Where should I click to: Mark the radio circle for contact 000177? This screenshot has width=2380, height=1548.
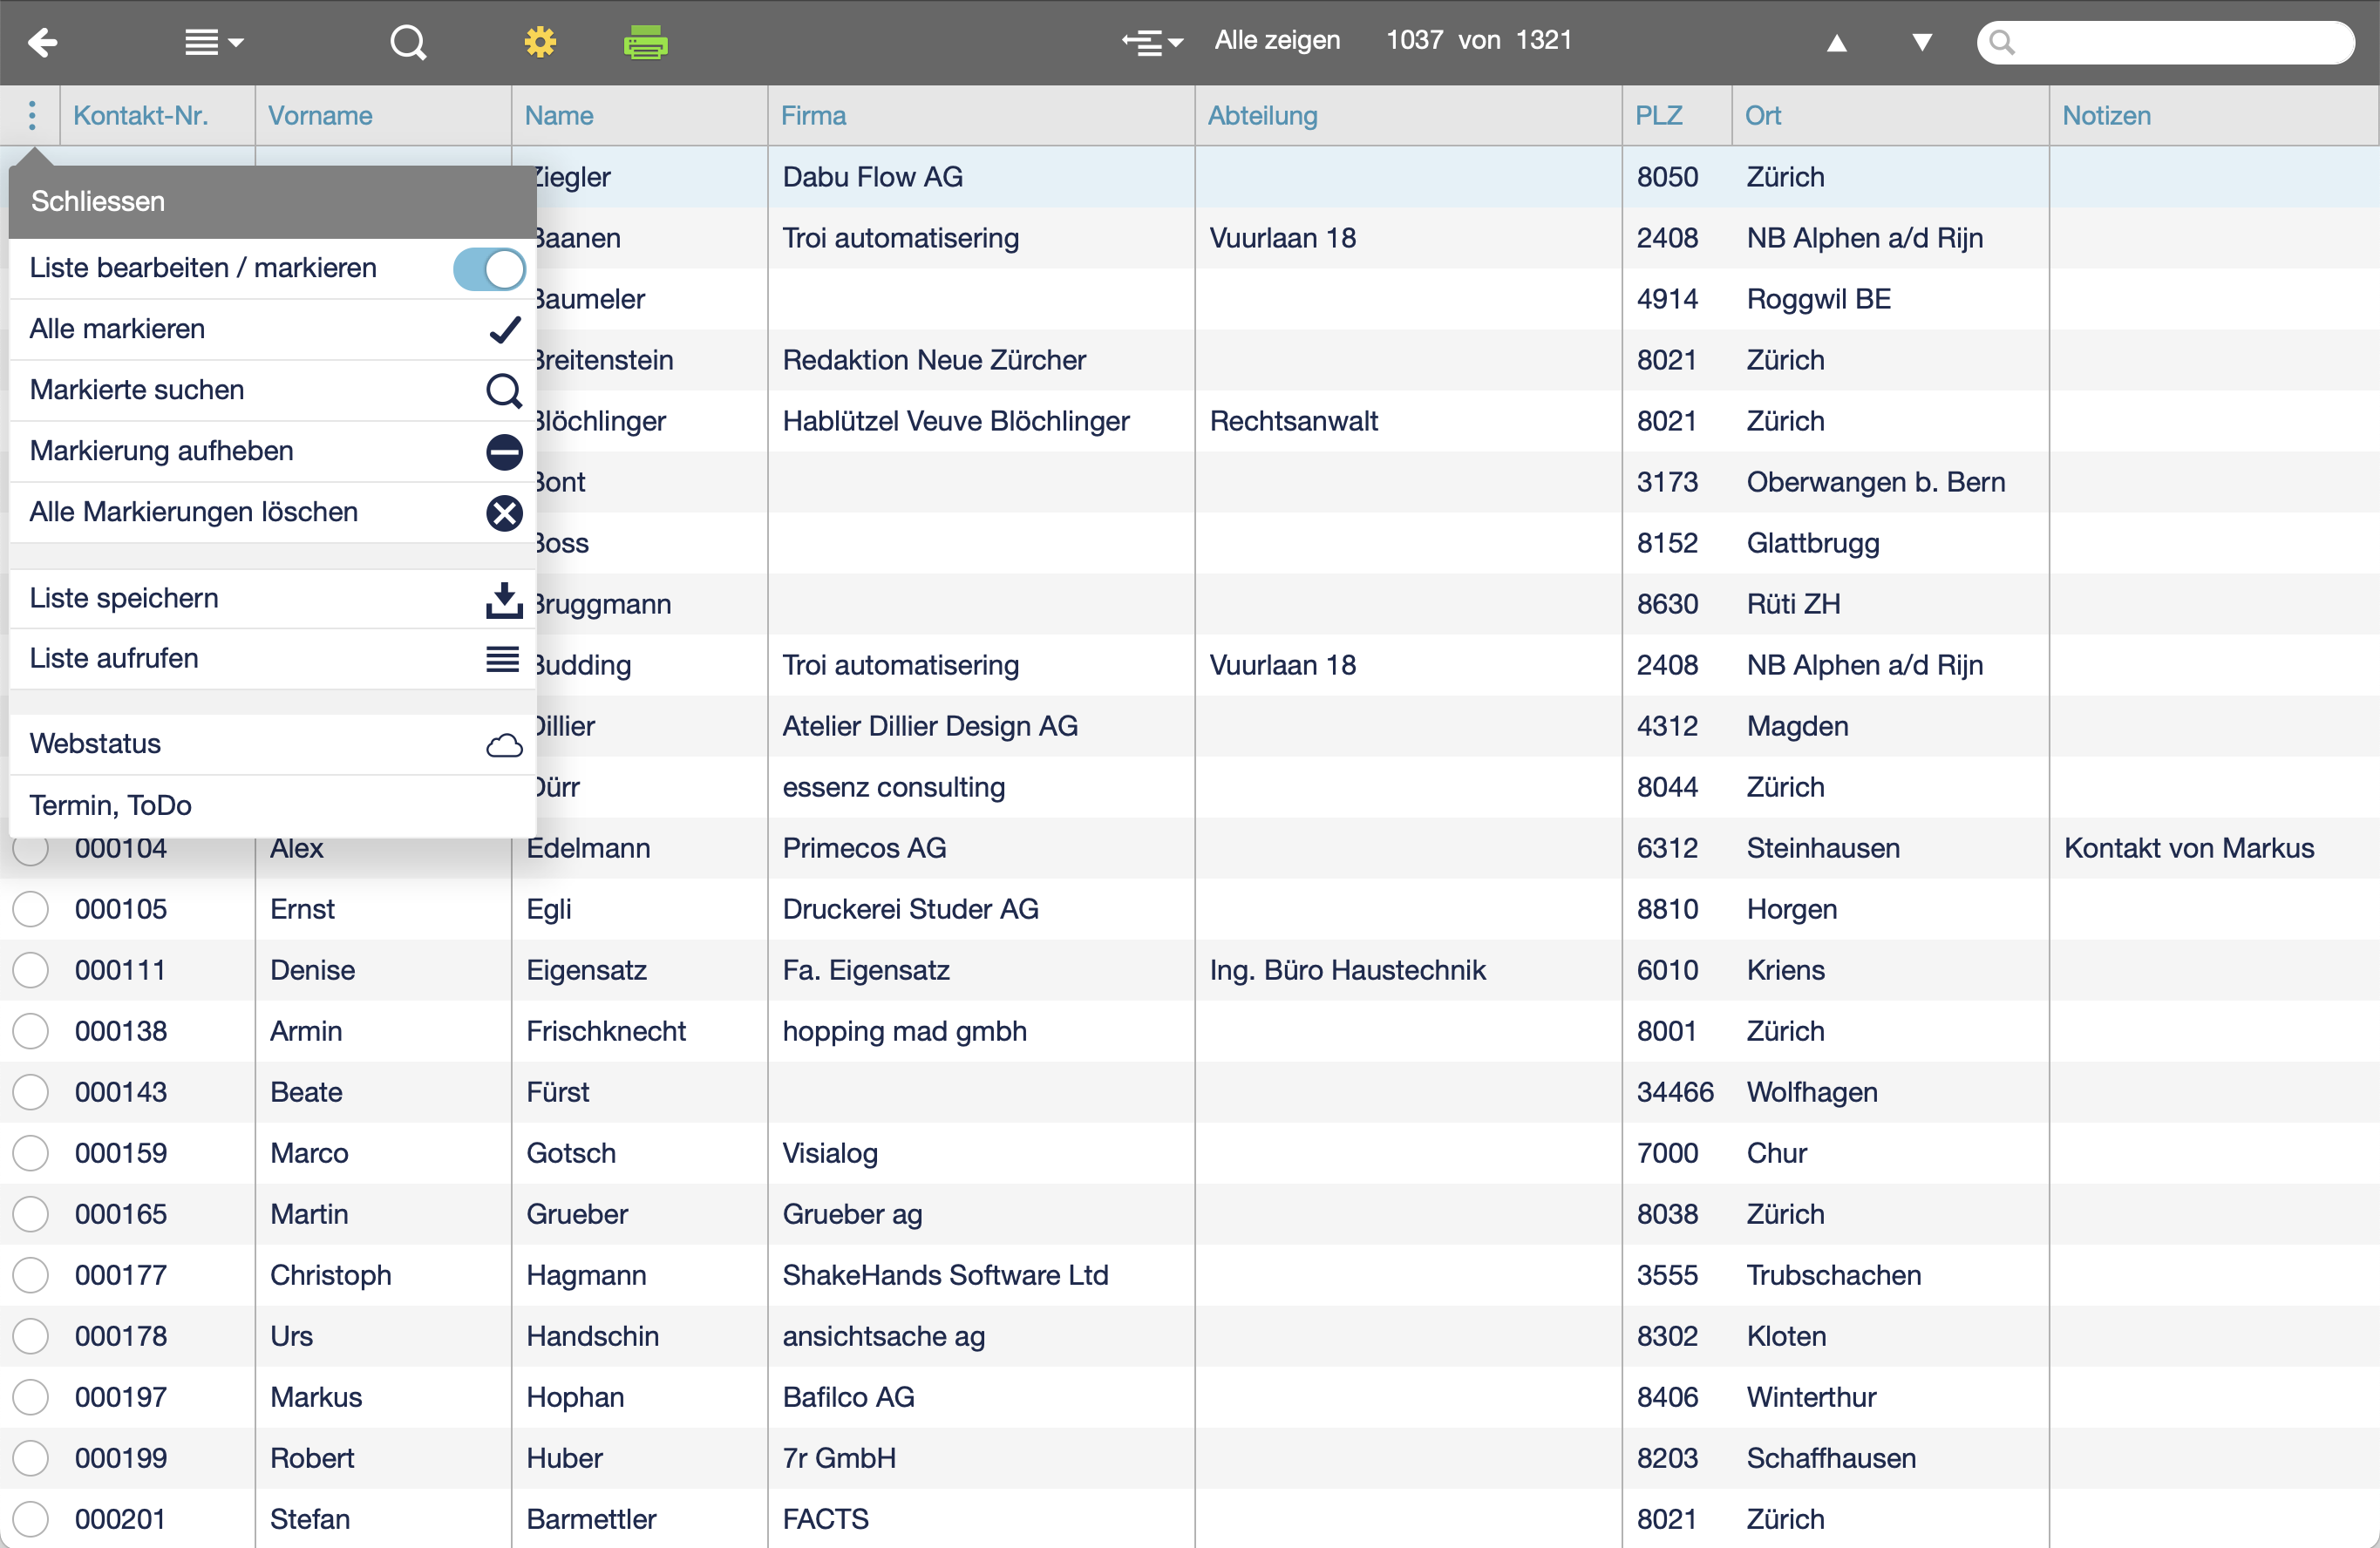pyautogui.click(x=31, y=1275)
